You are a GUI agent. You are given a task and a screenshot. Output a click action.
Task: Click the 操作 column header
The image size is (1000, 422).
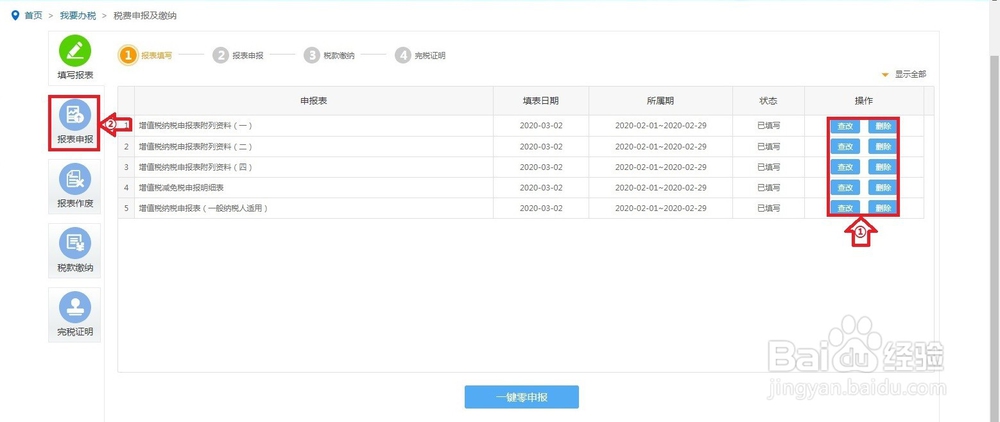coord(864,101)
